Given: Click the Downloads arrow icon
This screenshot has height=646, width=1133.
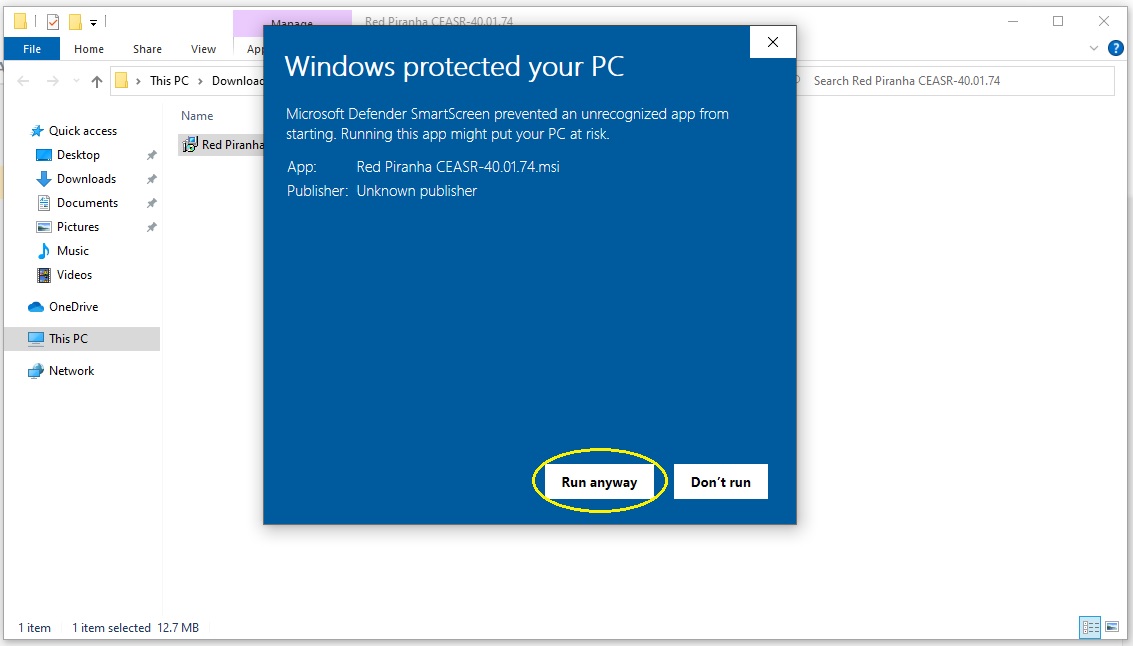Looking at the screenshot, I should click(x=44, y=178).
